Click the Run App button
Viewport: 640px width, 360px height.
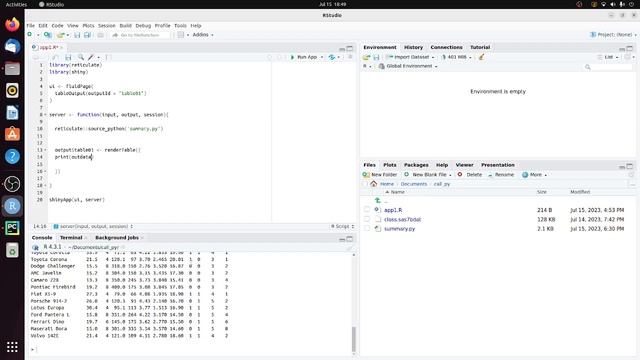pos(303,57)
